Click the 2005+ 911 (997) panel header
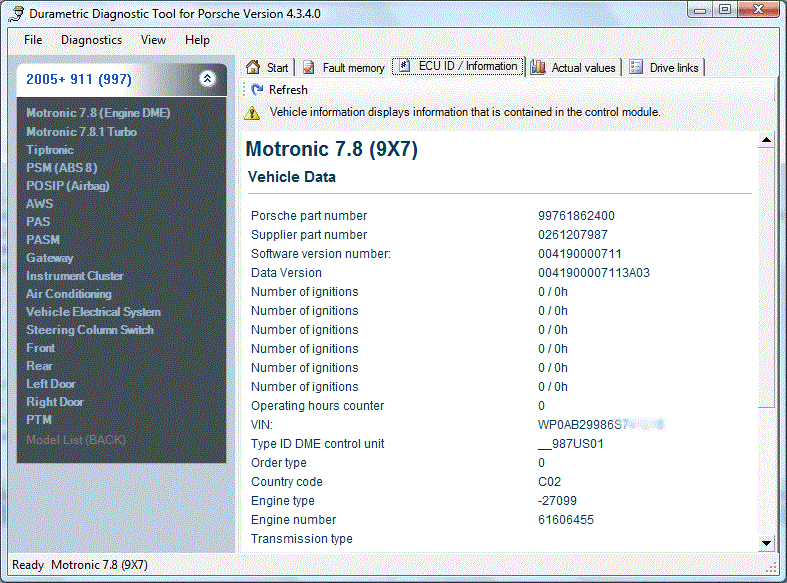Viewport: 787px width, 583px height. (x=121, y=79)
